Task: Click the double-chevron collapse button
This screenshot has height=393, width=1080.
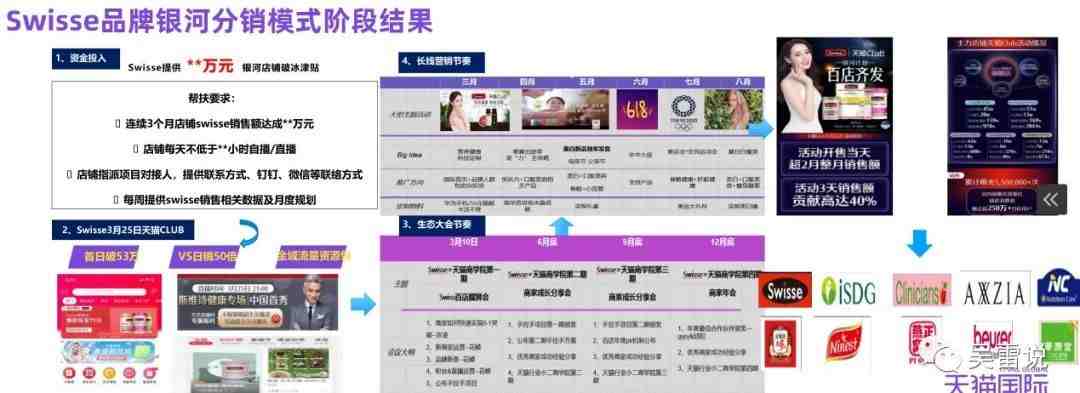Action: [x=1050, y=200]
